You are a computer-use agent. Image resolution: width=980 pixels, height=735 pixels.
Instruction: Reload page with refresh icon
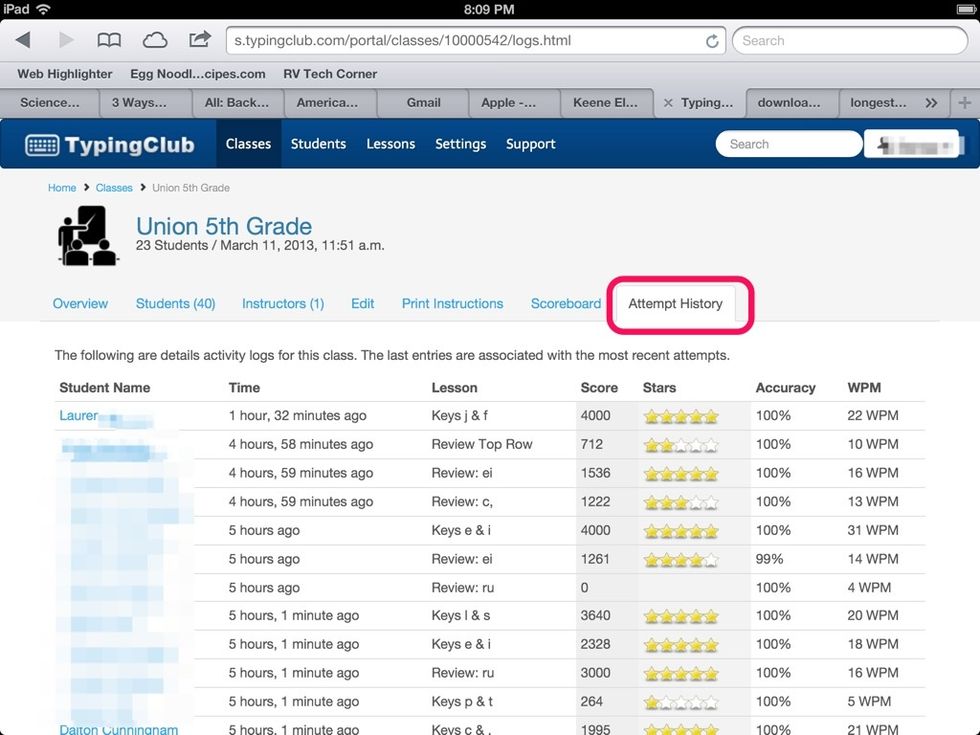[x=712, y=41]
